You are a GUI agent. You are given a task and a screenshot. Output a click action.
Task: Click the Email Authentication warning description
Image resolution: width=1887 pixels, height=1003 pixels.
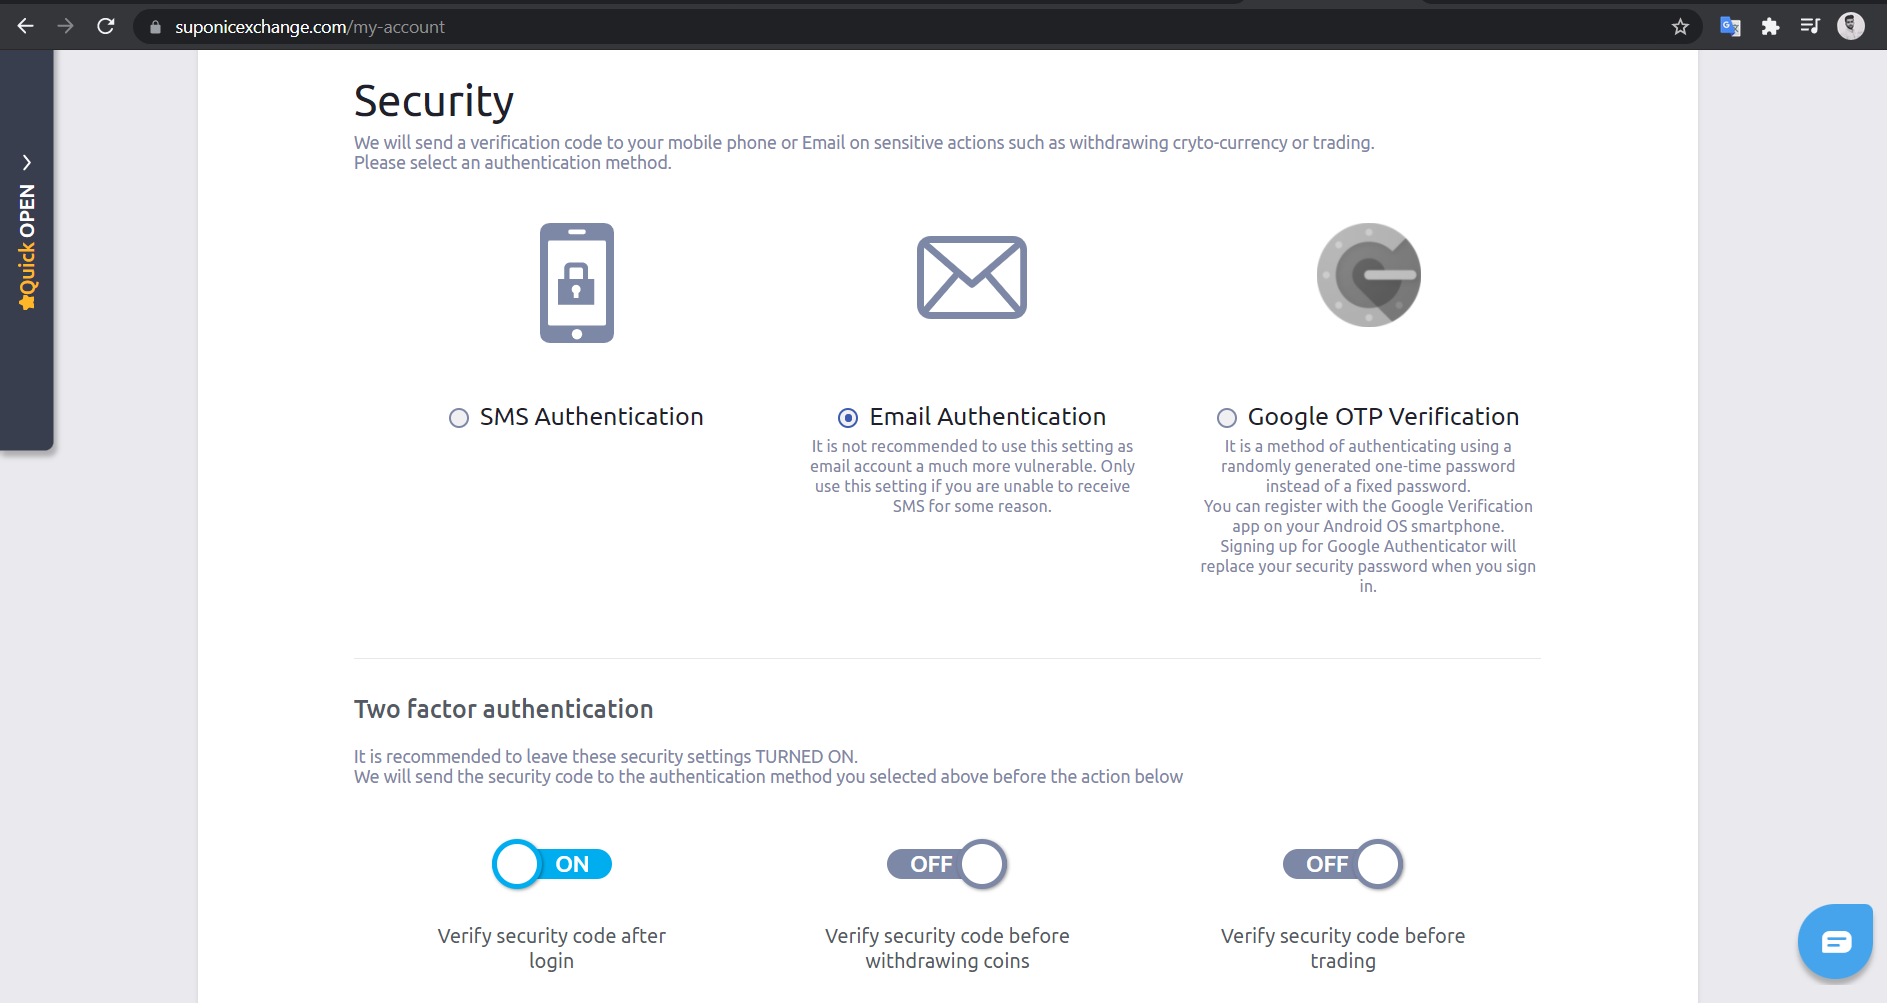pos(972,476)
